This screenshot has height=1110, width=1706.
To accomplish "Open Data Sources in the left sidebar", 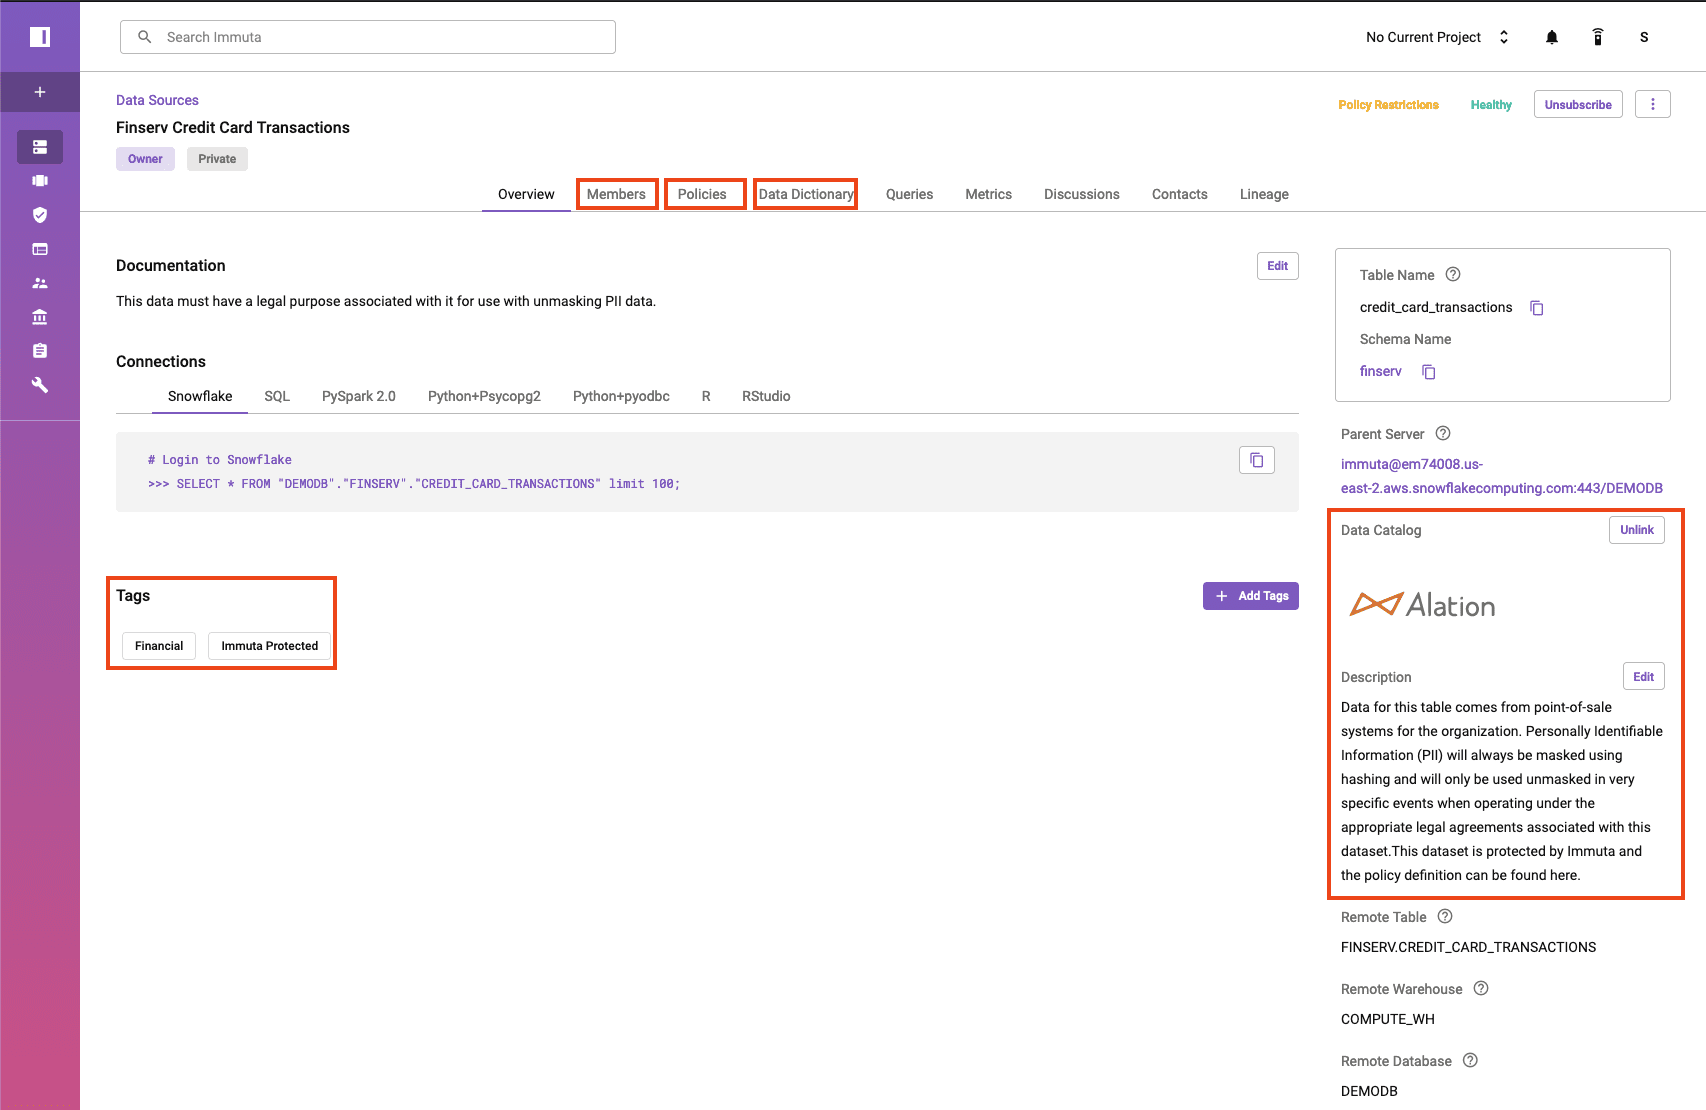I will tap(40, 147).
